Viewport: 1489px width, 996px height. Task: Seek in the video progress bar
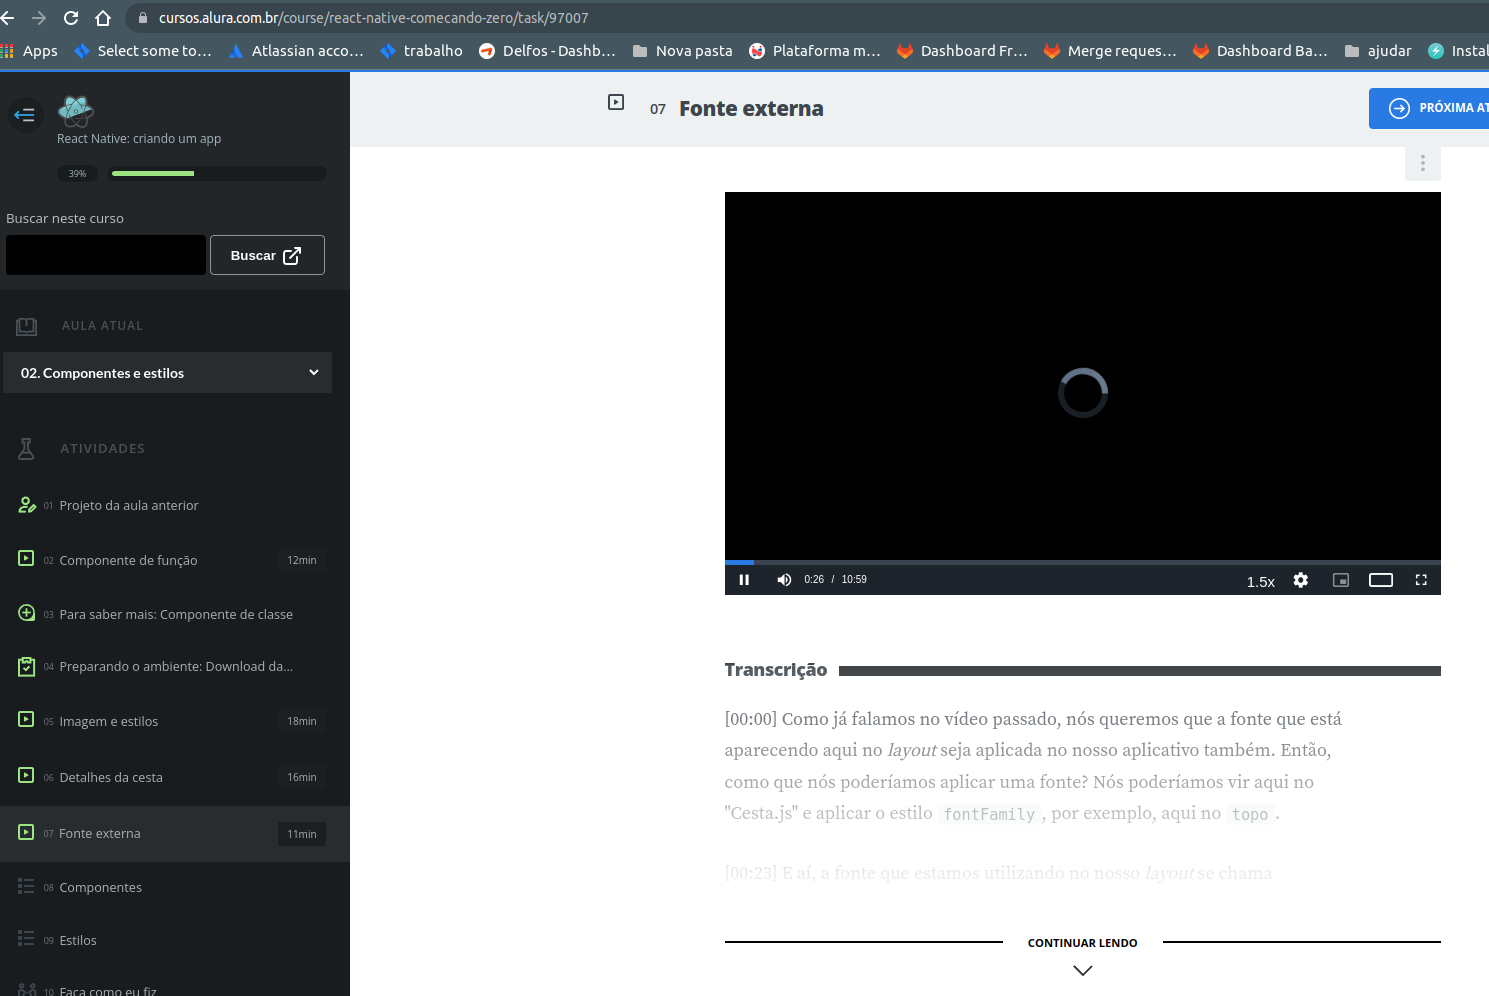tap(1083, 562)
